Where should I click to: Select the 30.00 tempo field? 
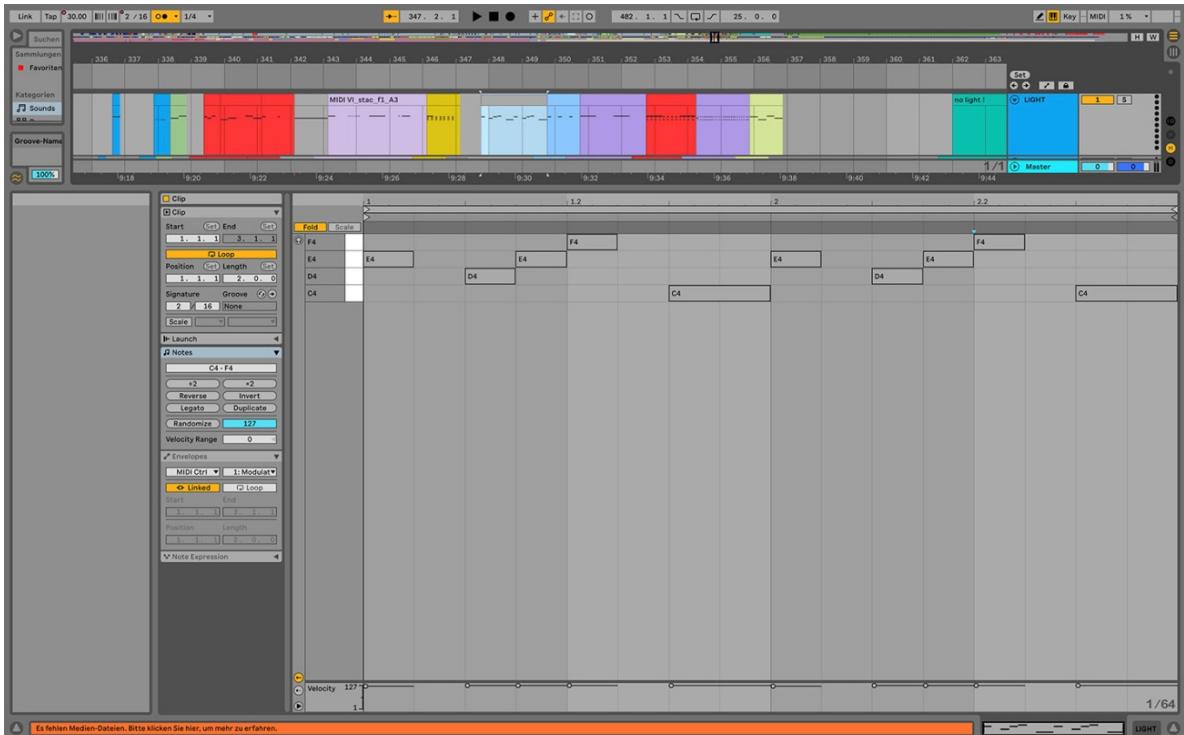pyautogui.click(x=76, y=16)
